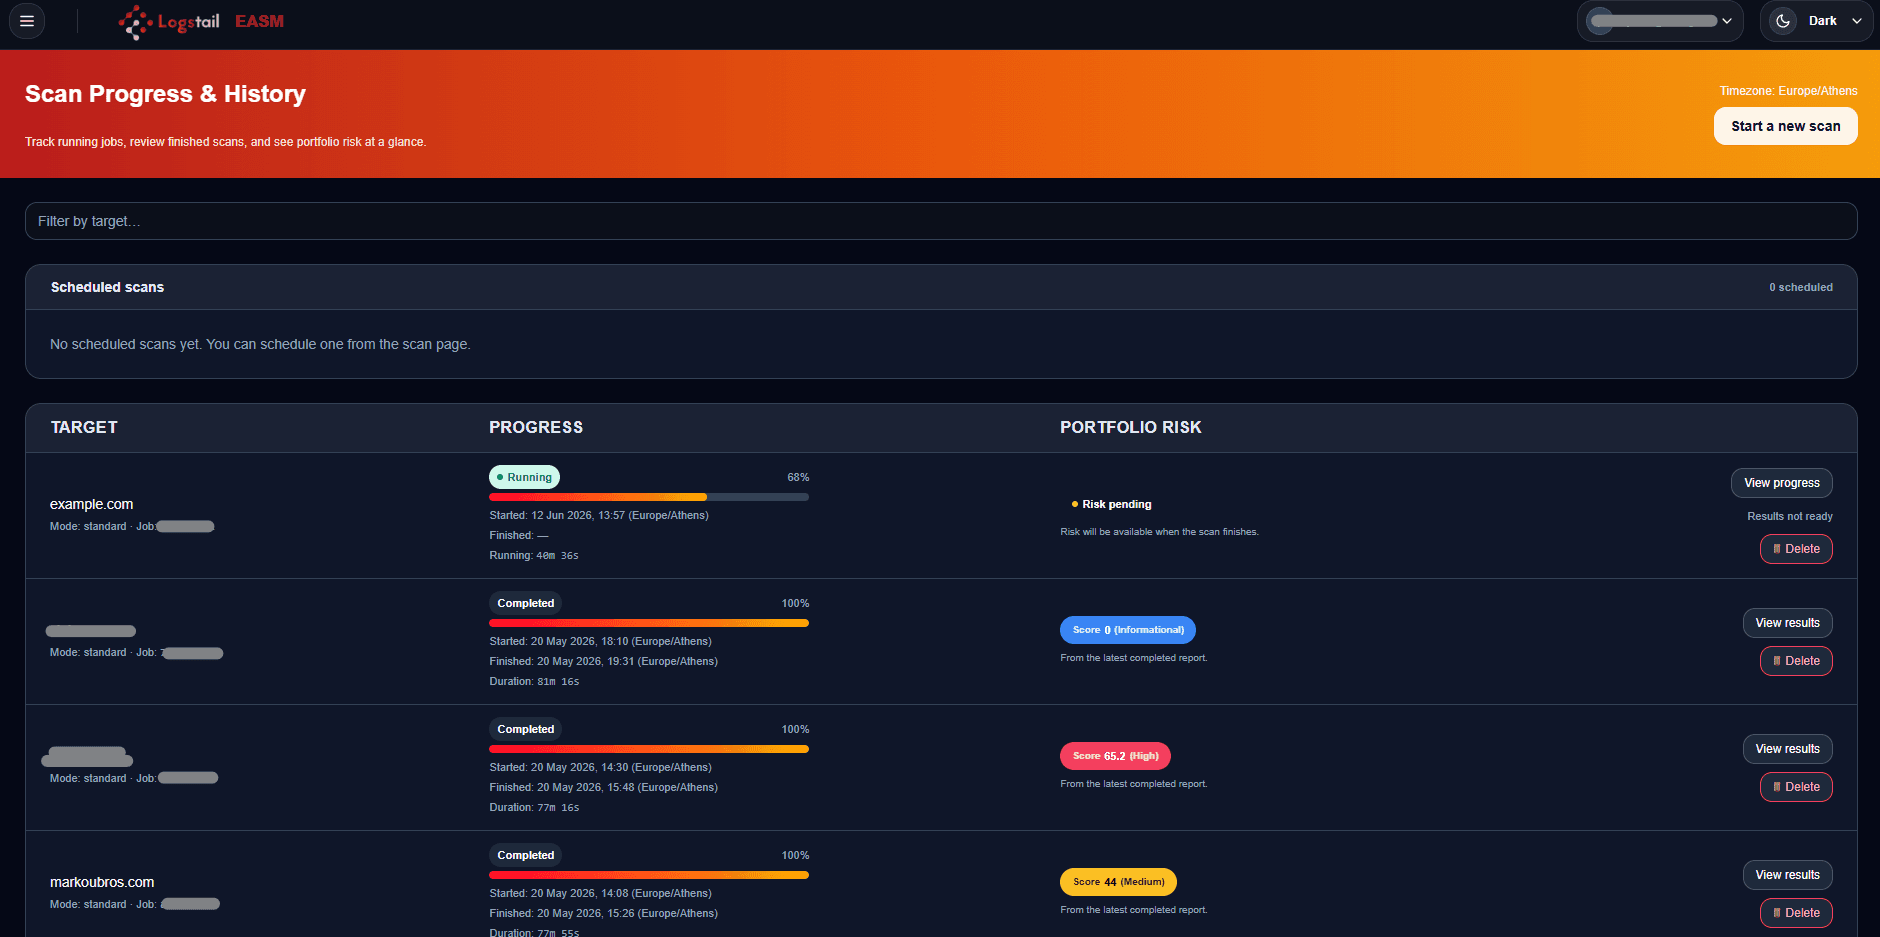View results for markoubros.com
The width and height of the screenshot is (1880, 937).
click(x=1787, y=875)
